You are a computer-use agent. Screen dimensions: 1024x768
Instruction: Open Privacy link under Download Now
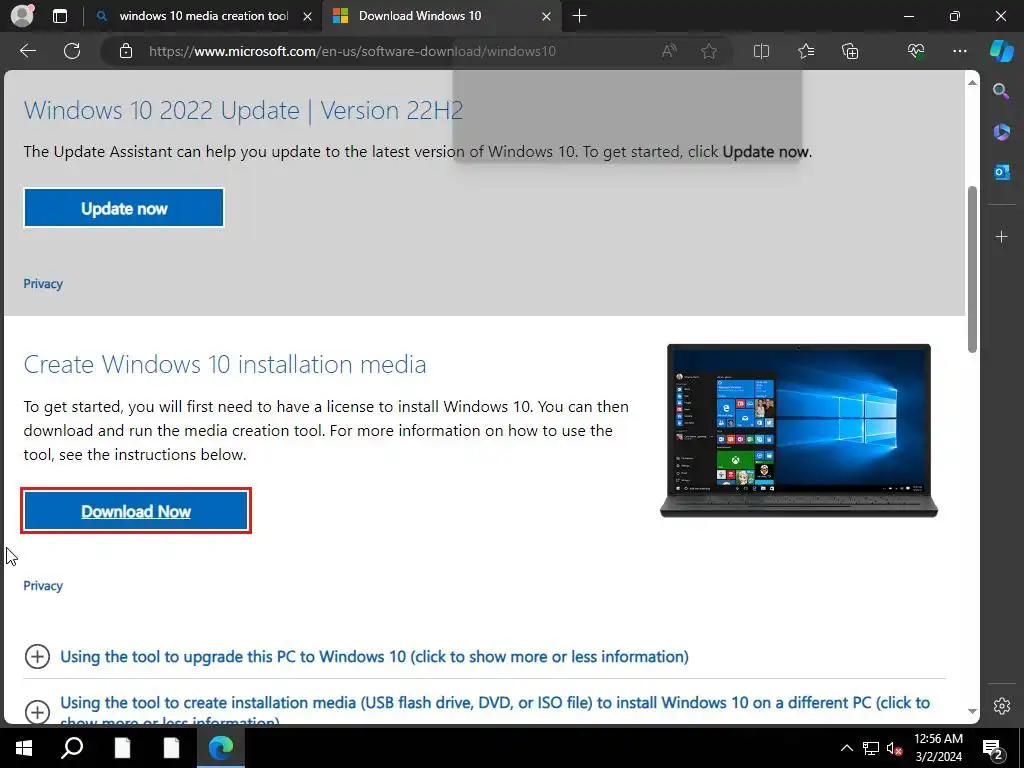point(43,585)
